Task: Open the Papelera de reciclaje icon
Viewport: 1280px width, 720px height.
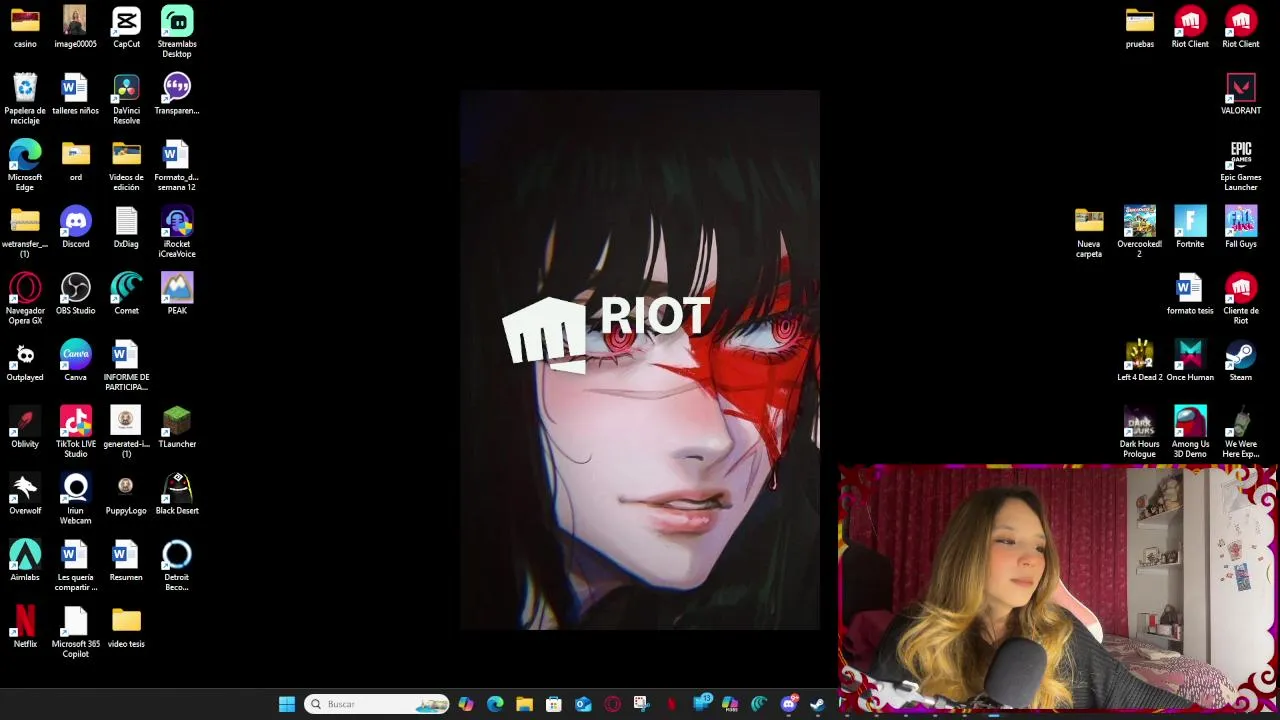Action: (25, 98)
